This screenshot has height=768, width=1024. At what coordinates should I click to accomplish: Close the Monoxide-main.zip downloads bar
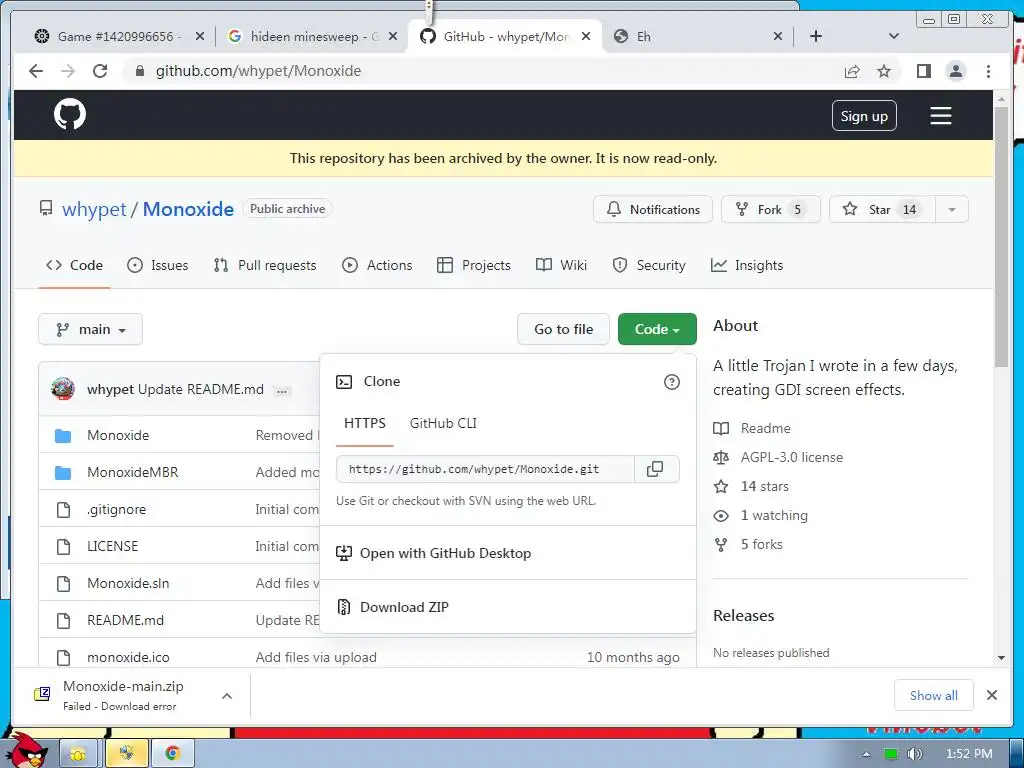click(x=991, y=695)
